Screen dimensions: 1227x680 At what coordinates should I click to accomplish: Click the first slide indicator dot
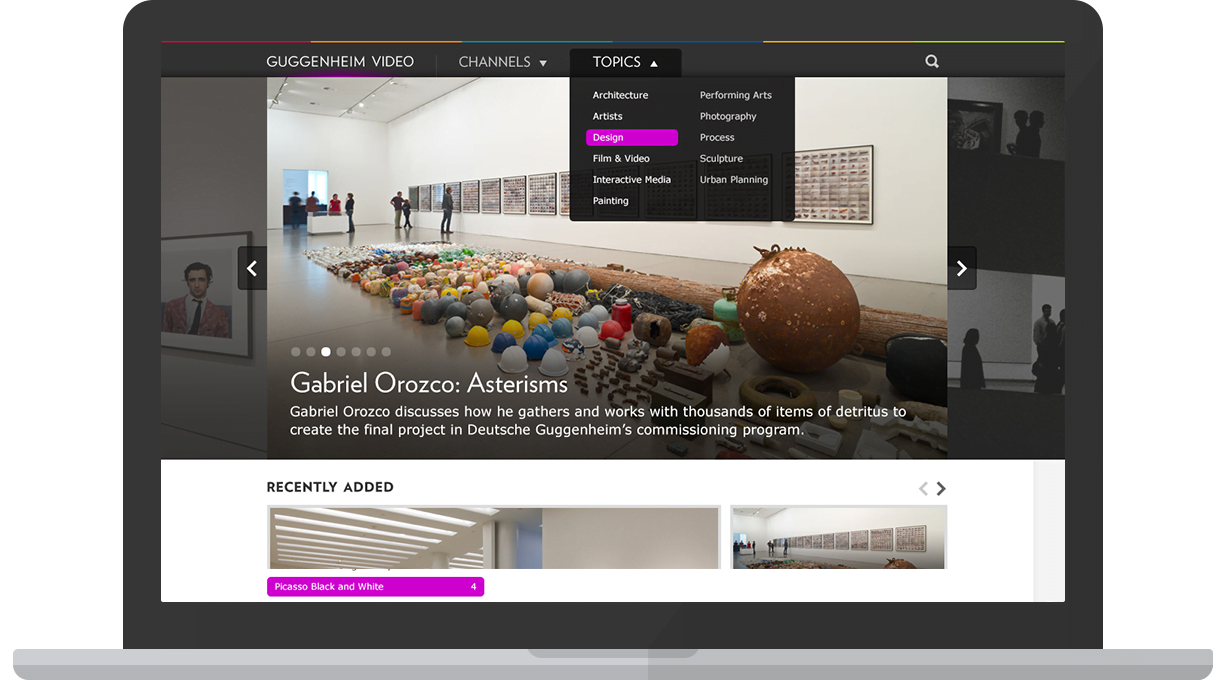pos(295,351)
